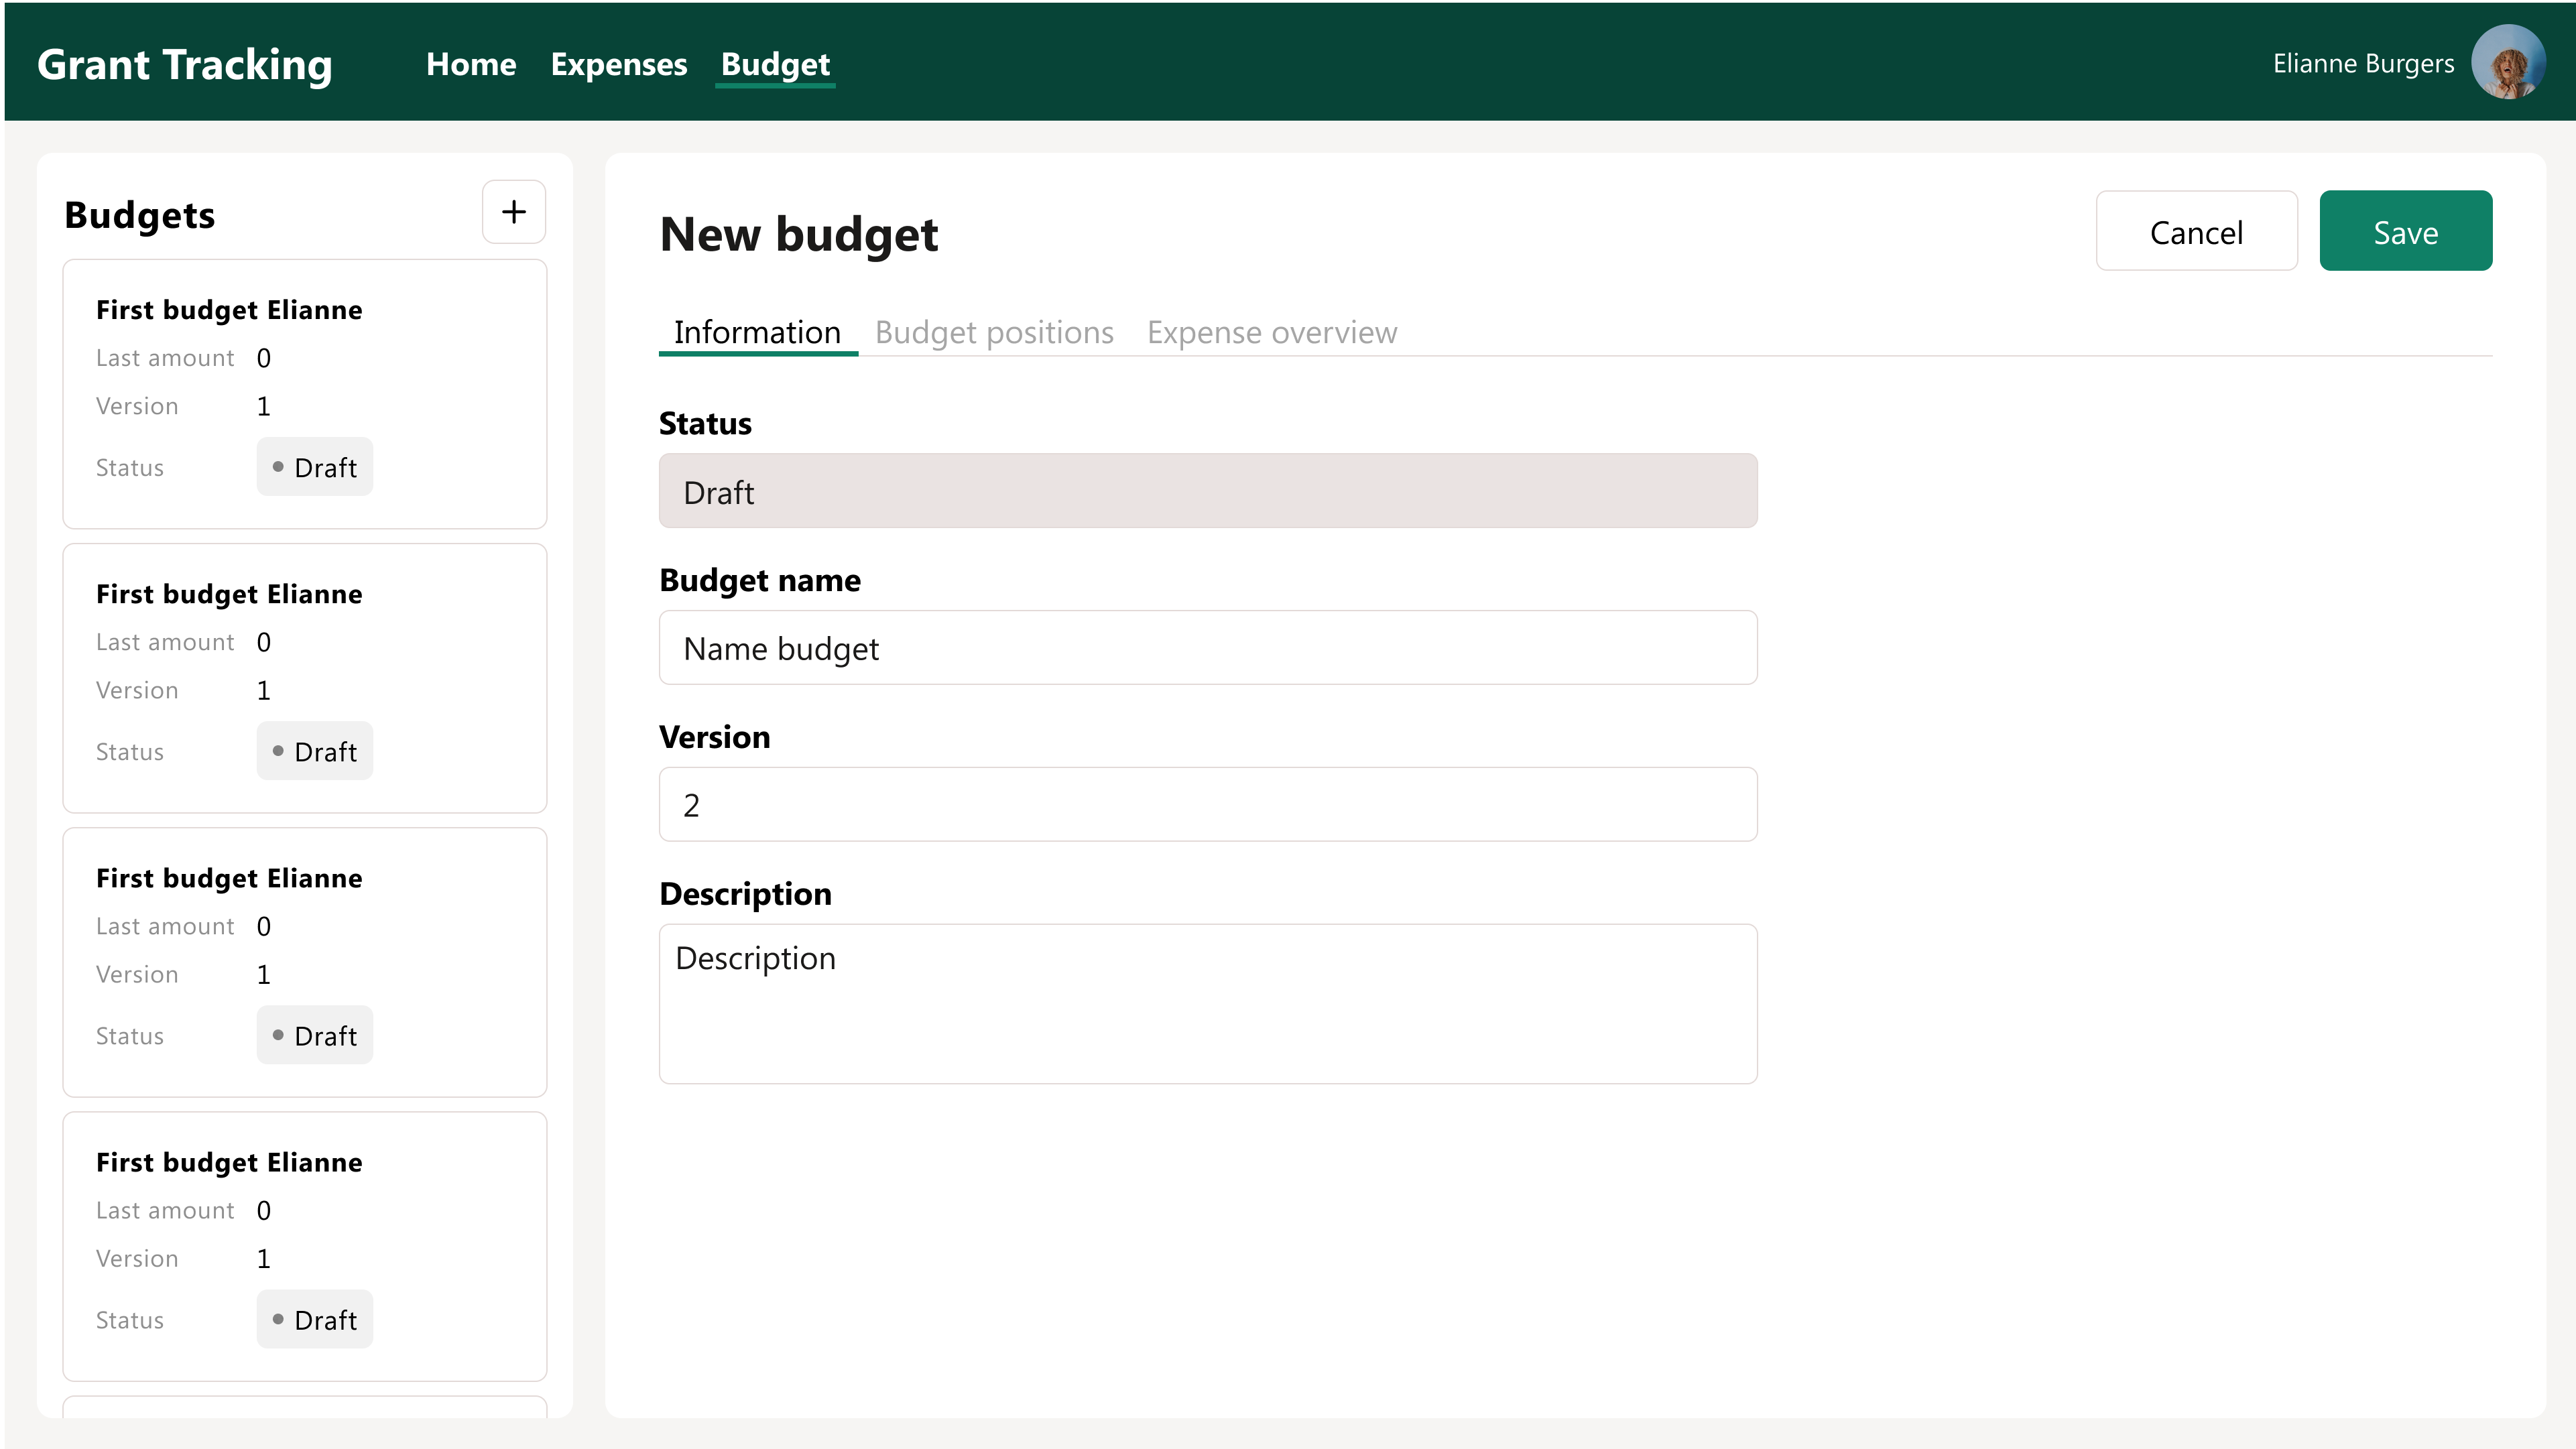Viewport: 2576px width, 1449px height.
Task: Click the plus icon to add budget
Action: [514, 212]
